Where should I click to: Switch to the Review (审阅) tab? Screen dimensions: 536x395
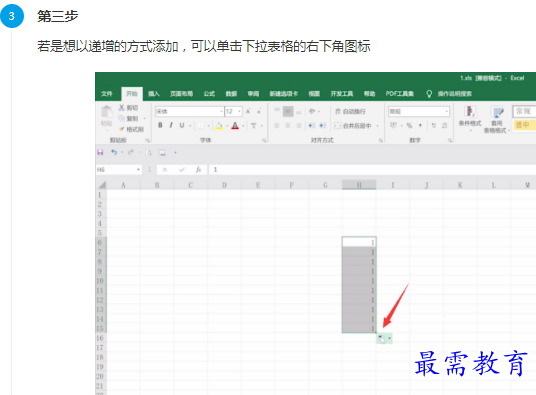point(253,94)
